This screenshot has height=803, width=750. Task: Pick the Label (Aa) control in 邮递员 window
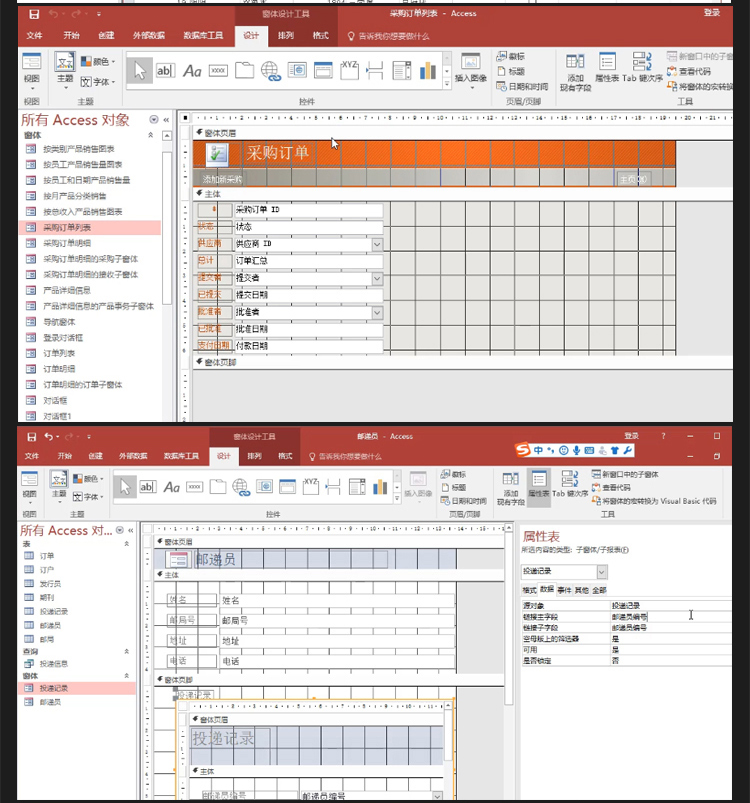pos(172,487)
